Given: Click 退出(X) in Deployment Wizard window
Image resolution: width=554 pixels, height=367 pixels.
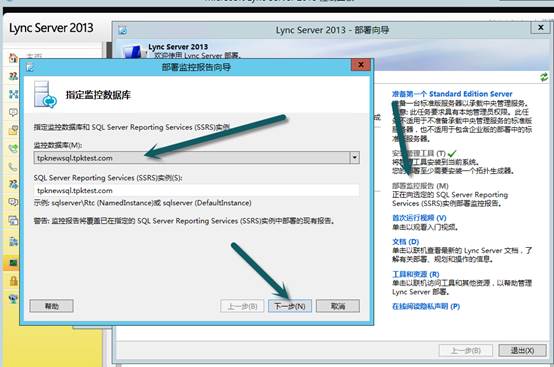Looking at the screenshot, I should coord(522,350).
